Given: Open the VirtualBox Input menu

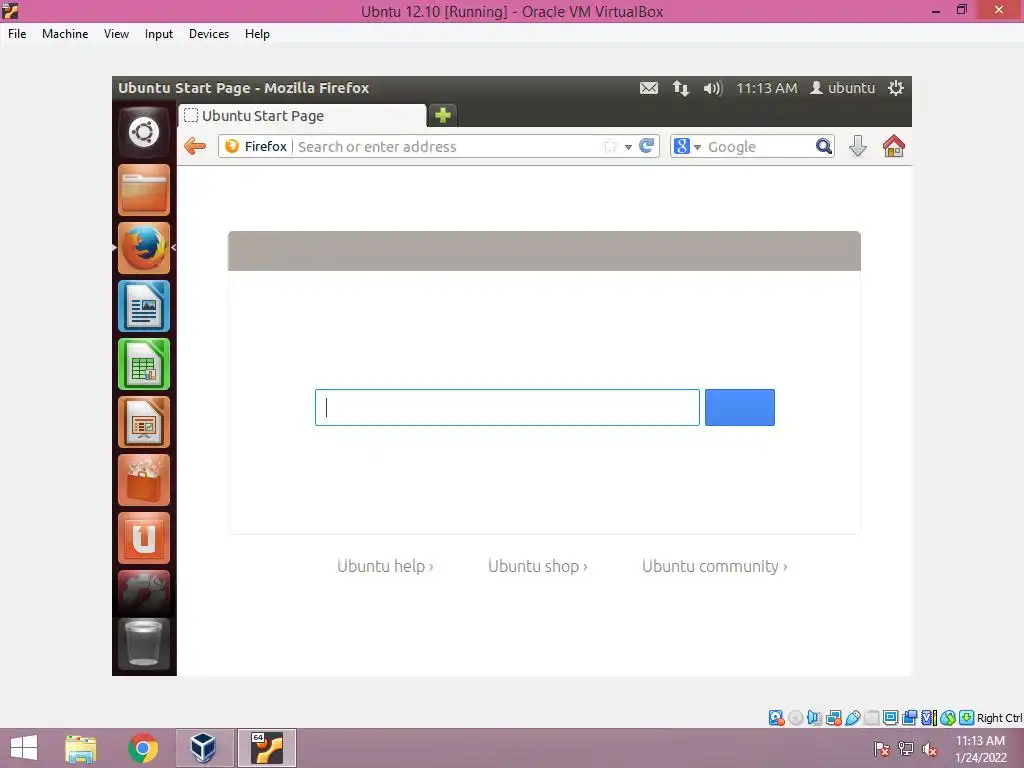Looking at the screenshot, I should (x=159, y=34).
